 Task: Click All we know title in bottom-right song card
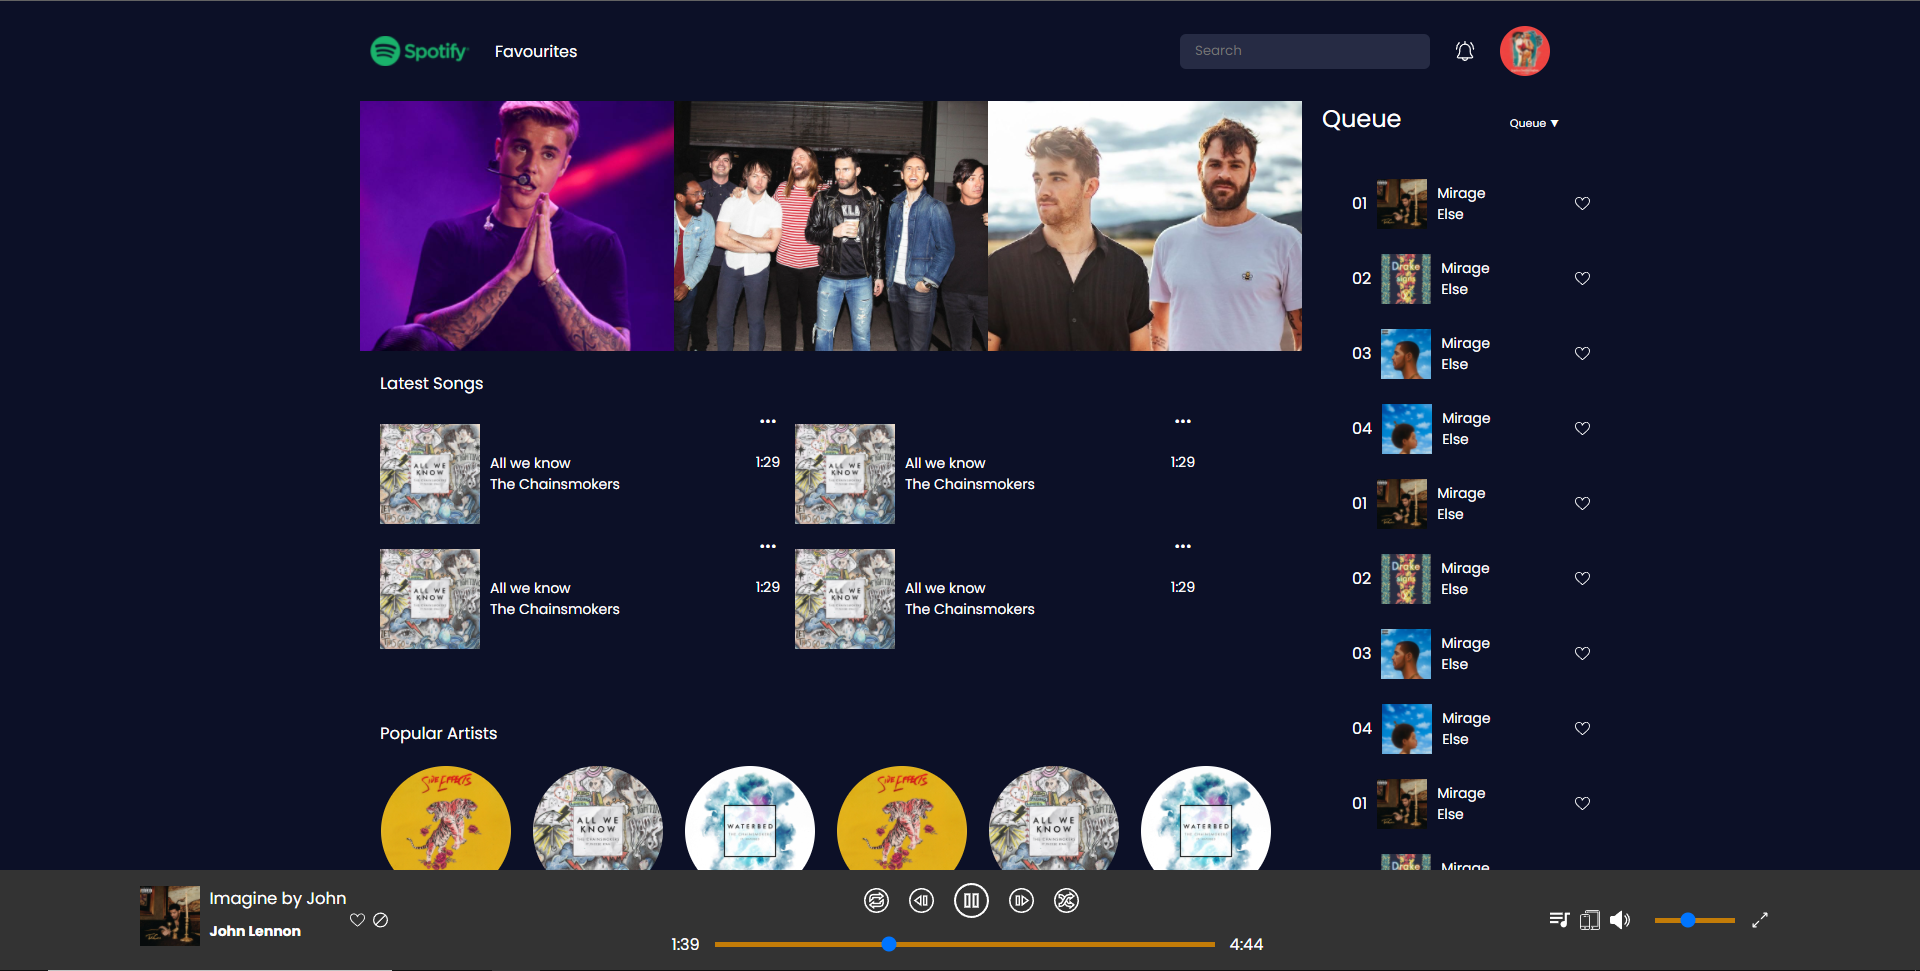(945, 588)
